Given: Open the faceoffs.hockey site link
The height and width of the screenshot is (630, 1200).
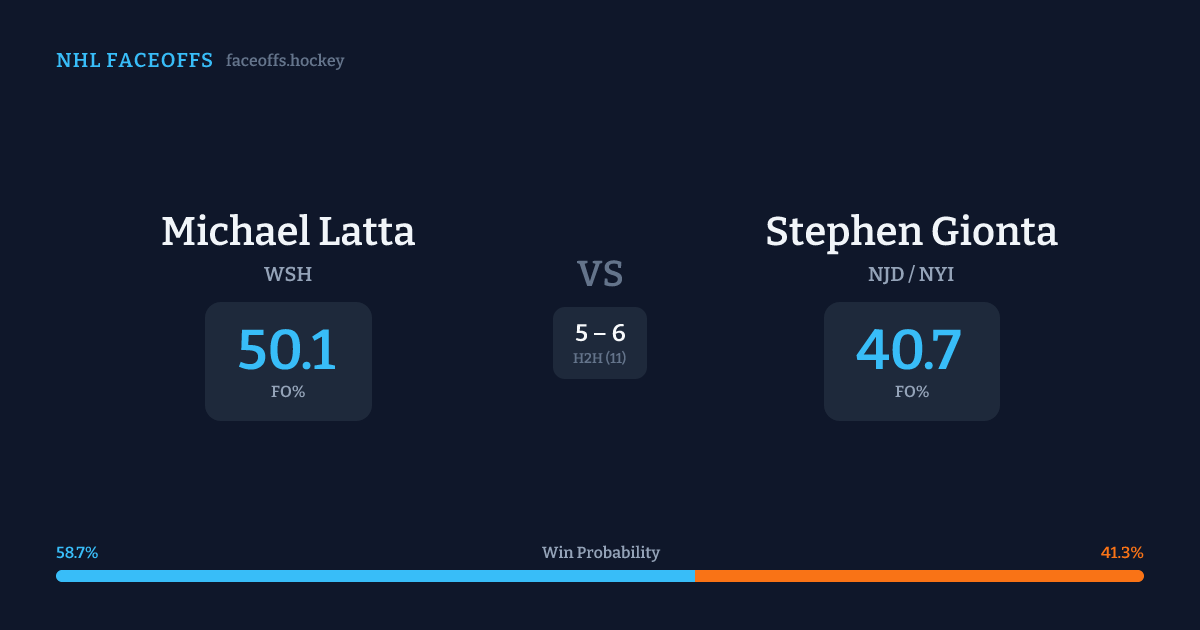Looking at the screenshot, I should (285, 61).
